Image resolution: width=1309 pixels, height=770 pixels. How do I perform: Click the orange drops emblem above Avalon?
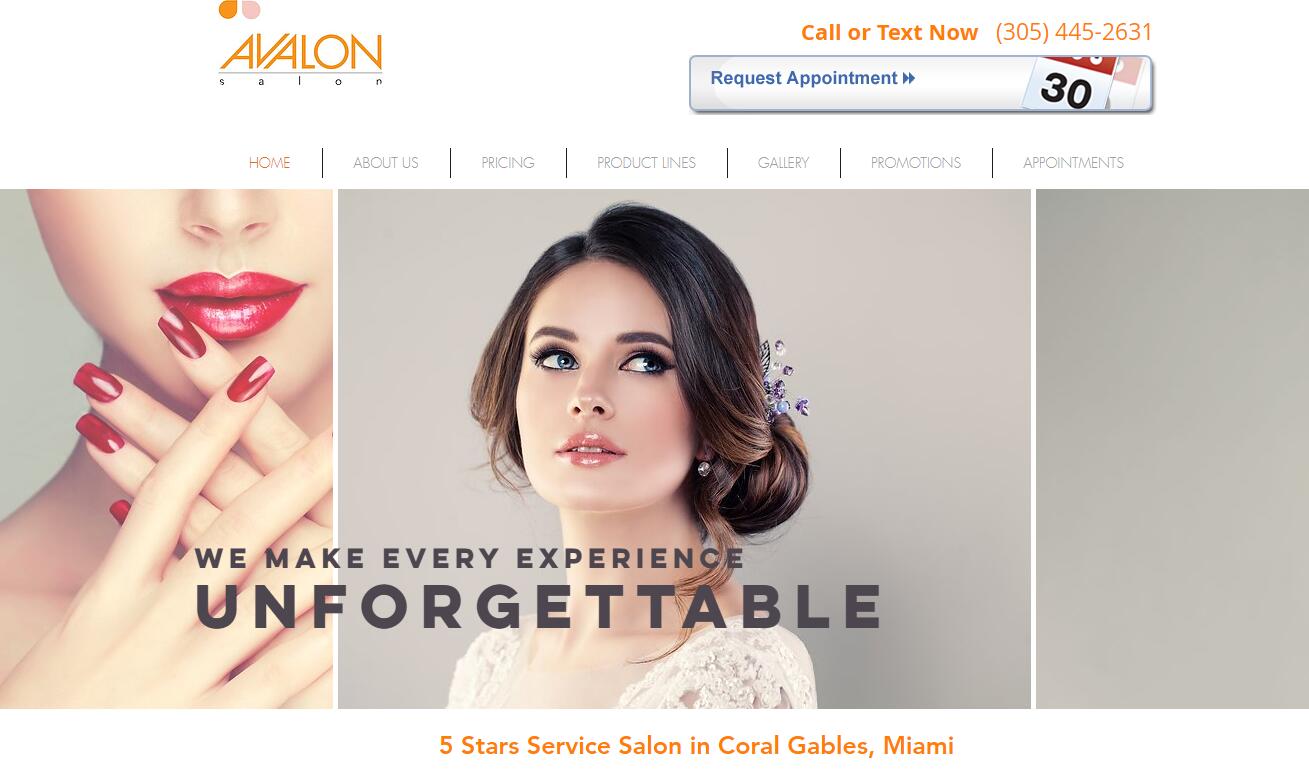tap(240, 10)
